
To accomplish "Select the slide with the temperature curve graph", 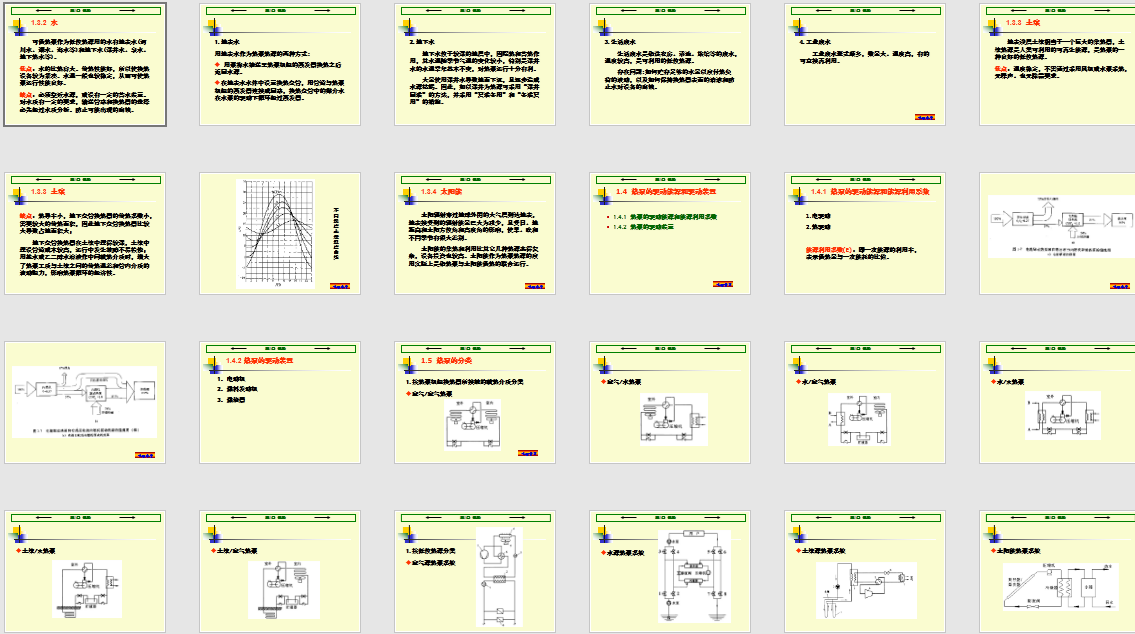I will (279, 234).
